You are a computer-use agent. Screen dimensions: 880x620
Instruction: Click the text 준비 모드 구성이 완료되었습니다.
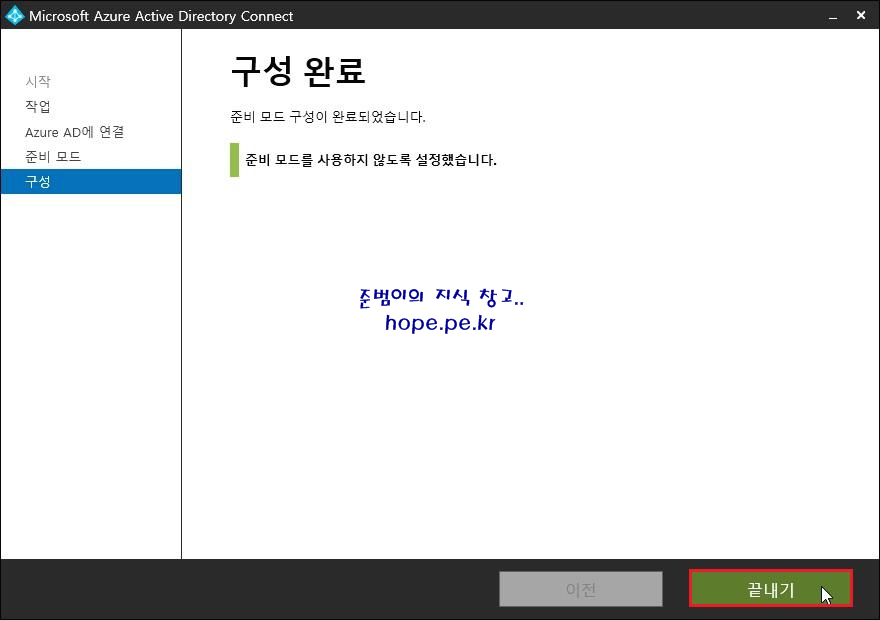pyautogui.click(x=328, y=117)
